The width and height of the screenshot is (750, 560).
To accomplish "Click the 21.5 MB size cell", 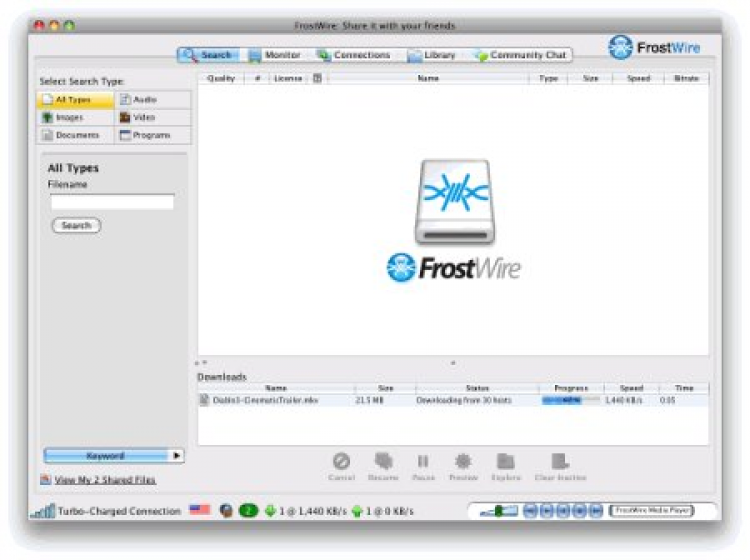I will point(369,400).
